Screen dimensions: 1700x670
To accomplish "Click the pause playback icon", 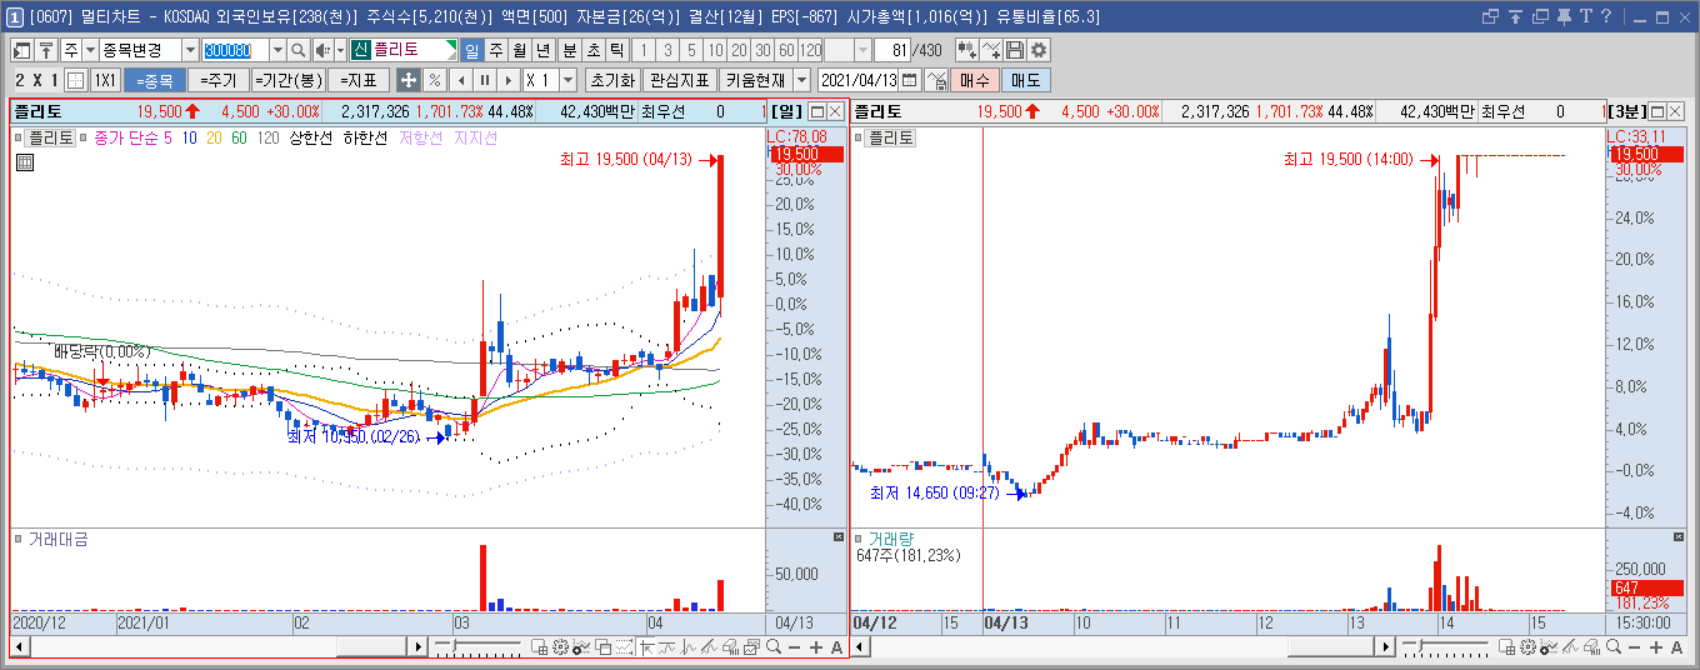I will (485, 80).
